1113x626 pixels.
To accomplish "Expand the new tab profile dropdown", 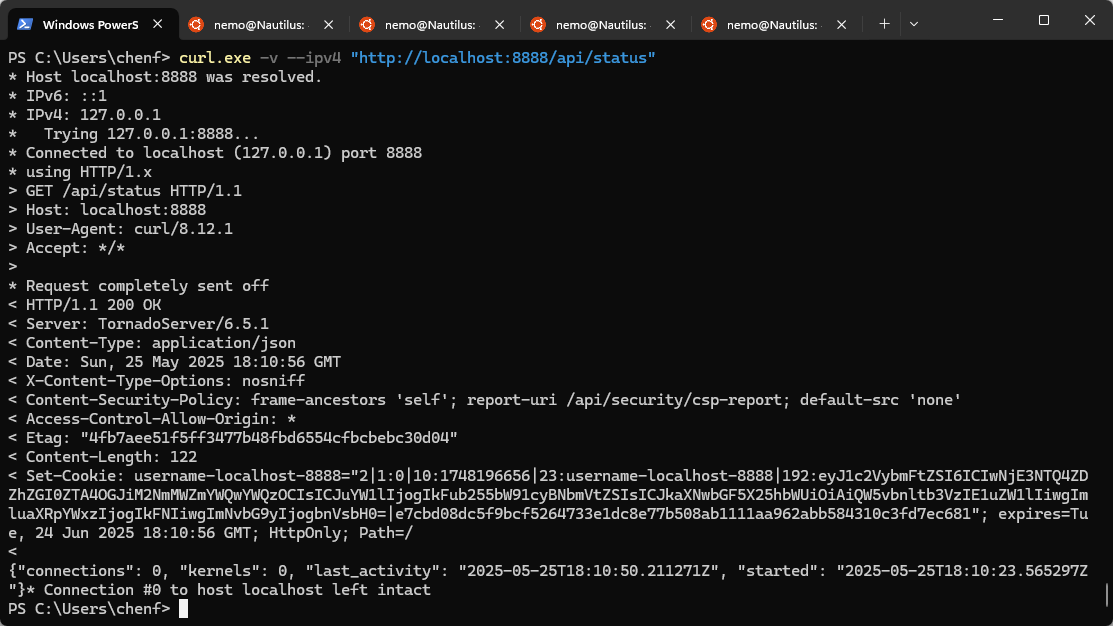I will point(914,24).
